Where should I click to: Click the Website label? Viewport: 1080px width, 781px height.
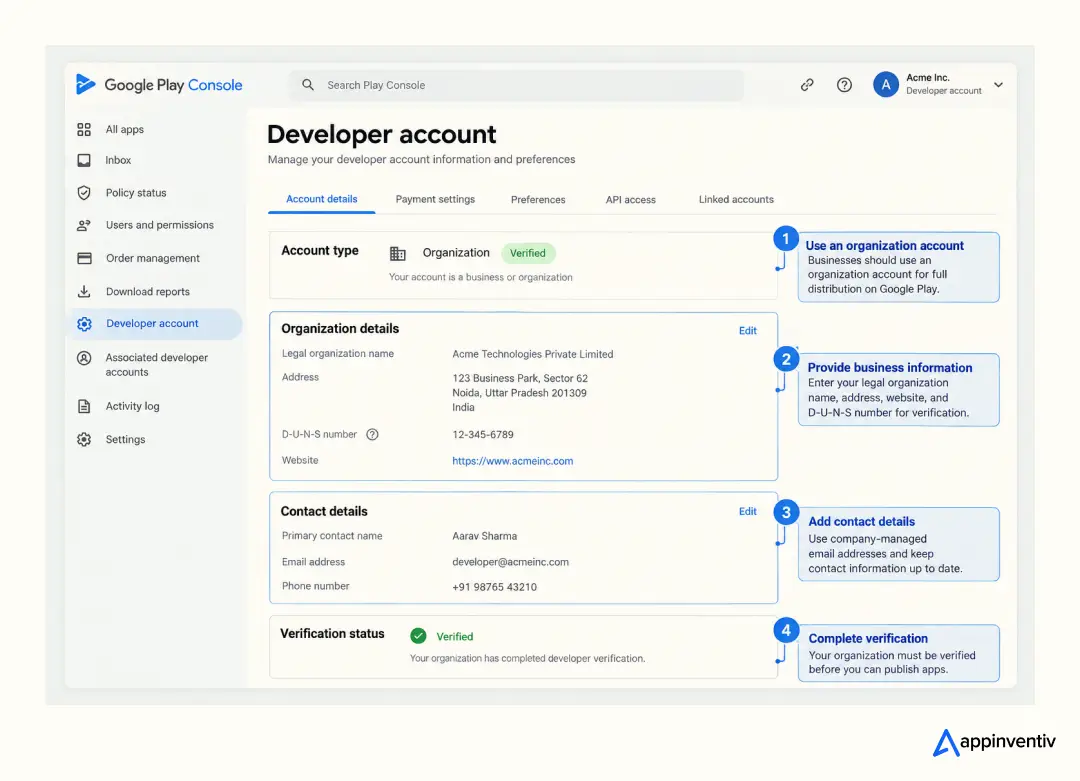pyautogui.click(x=300, y=460)
